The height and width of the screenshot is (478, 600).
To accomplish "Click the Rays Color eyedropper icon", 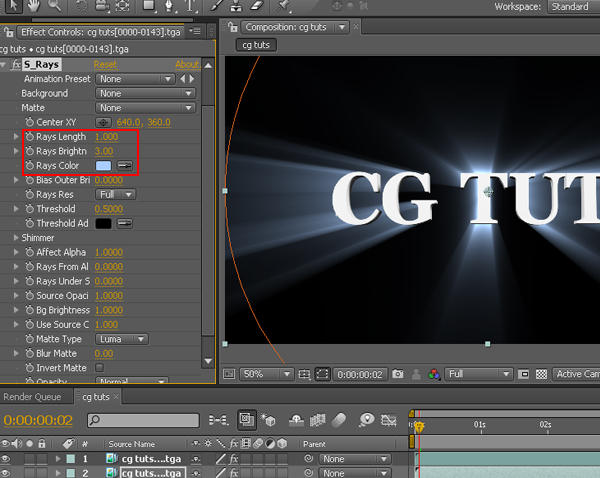I will [127, 165].
